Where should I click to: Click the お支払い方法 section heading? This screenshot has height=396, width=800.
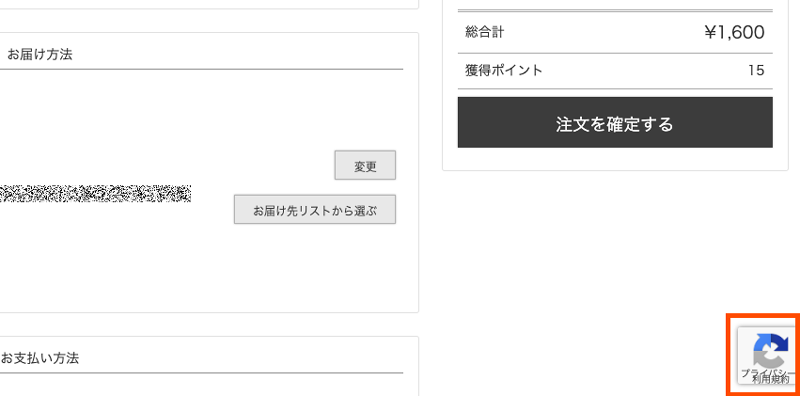pos(40,358)
